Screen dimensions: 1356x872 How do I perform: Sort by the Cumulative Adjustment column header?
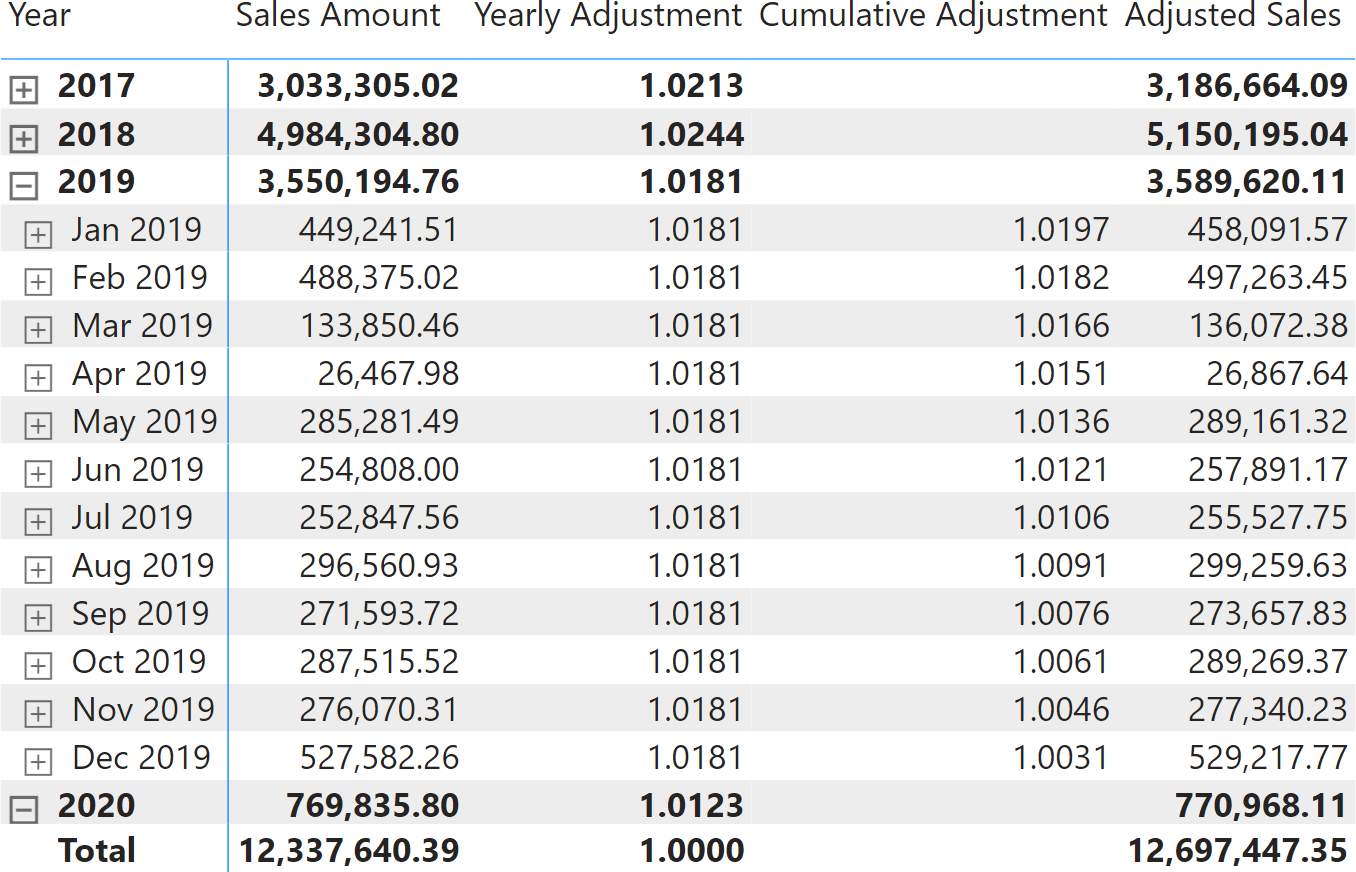click(934, 16)
